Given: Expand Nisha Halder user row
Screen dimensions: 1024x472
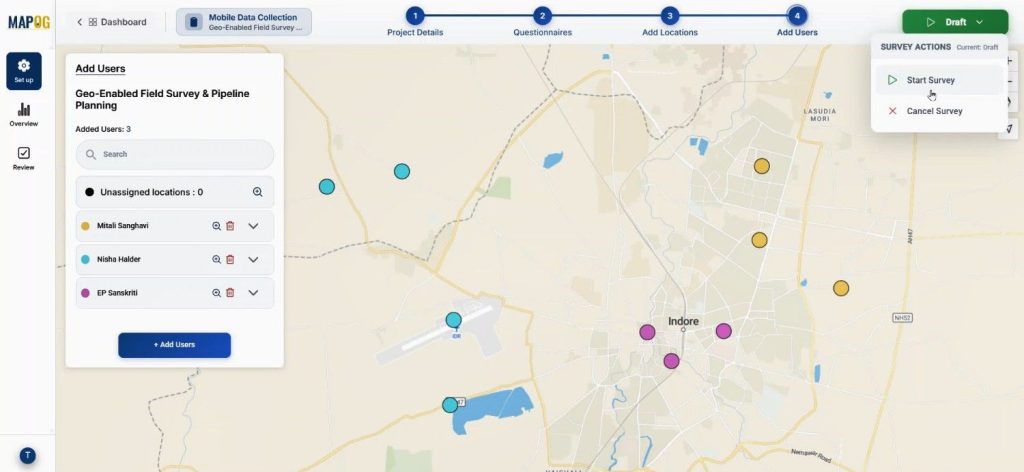Looking at the screenshot, I should click(x=253, y=259).
